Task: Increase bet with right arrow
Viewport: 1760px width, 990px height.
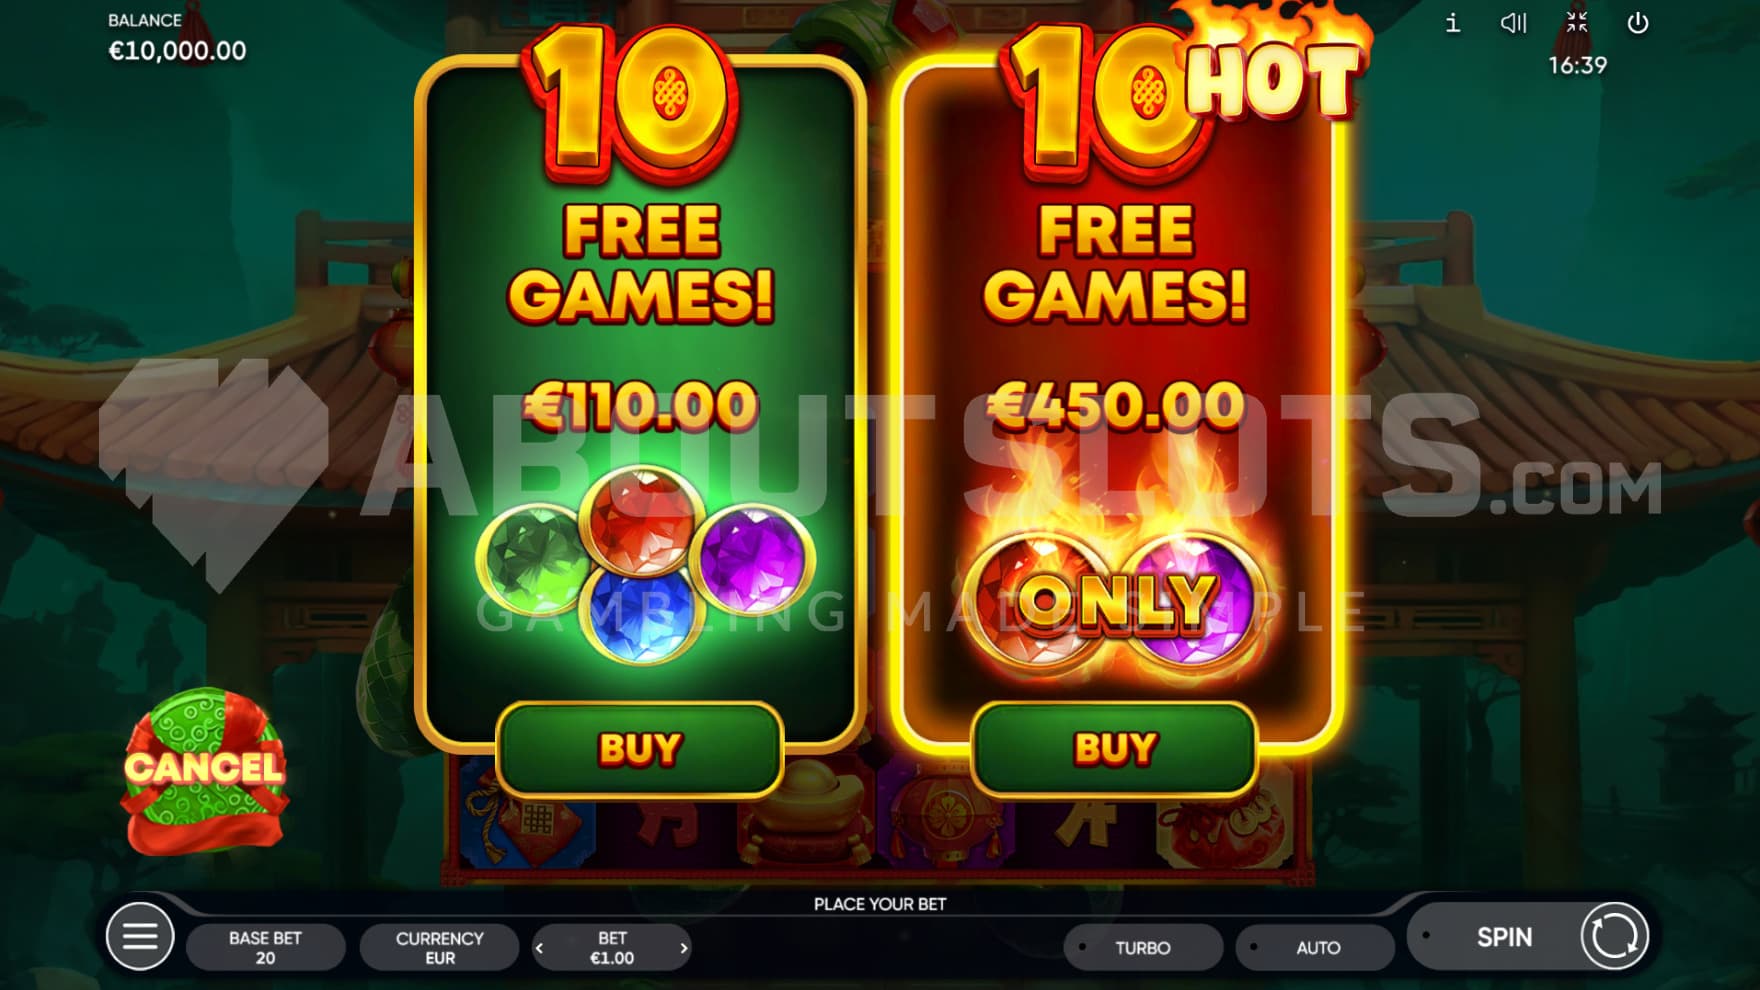Action: [x=684, y=948]
